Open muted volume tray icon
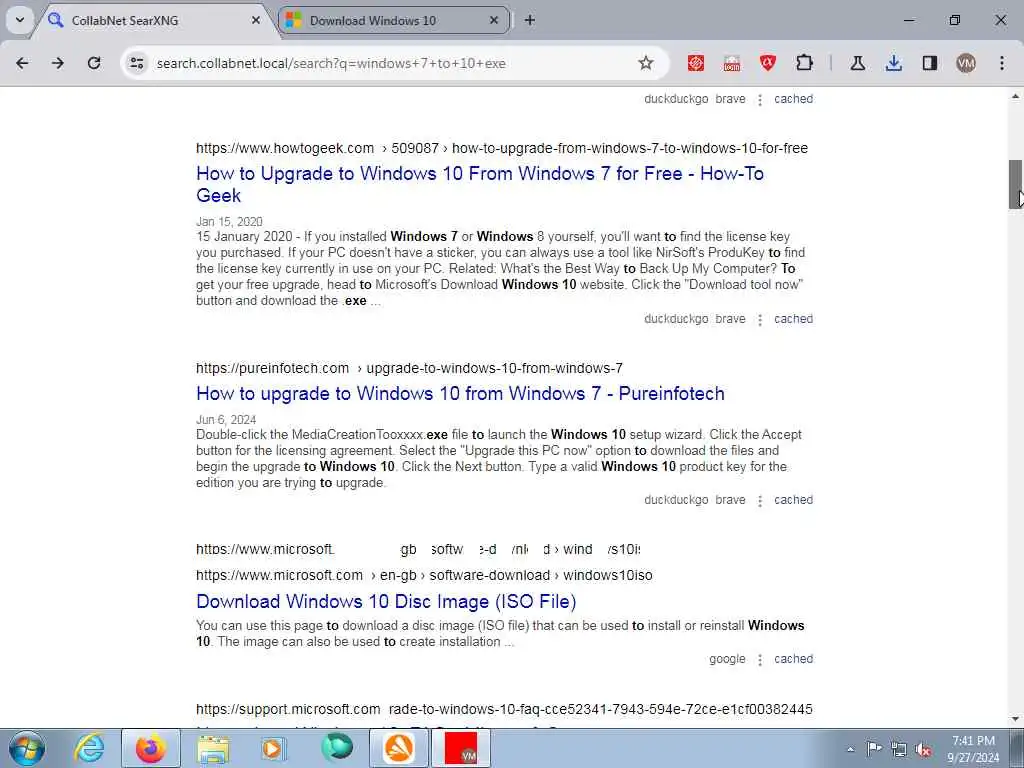This screenshot has width=1024, height=768. pyautogui.click(x=923, y=749)
